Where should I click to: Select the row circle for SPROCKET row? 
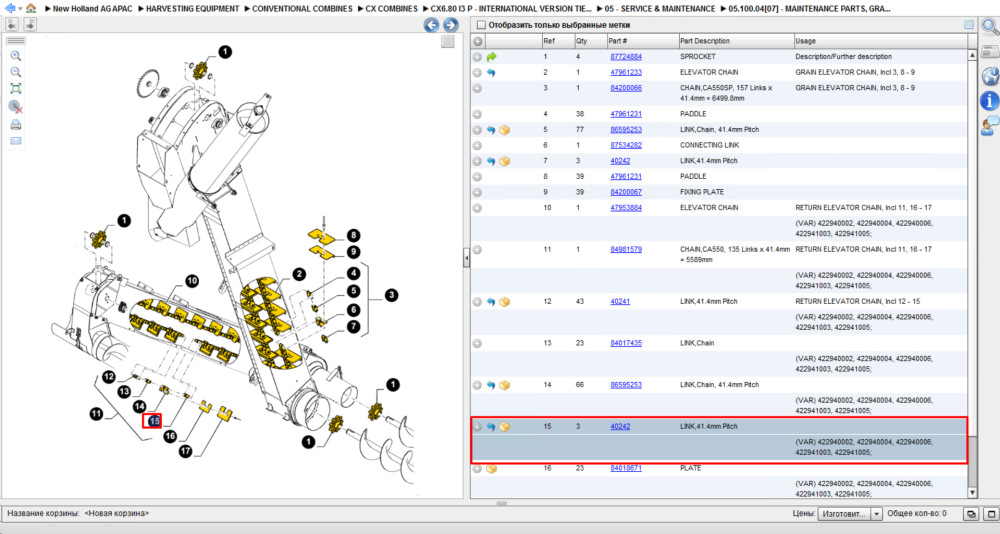click(x=477, y=57)
